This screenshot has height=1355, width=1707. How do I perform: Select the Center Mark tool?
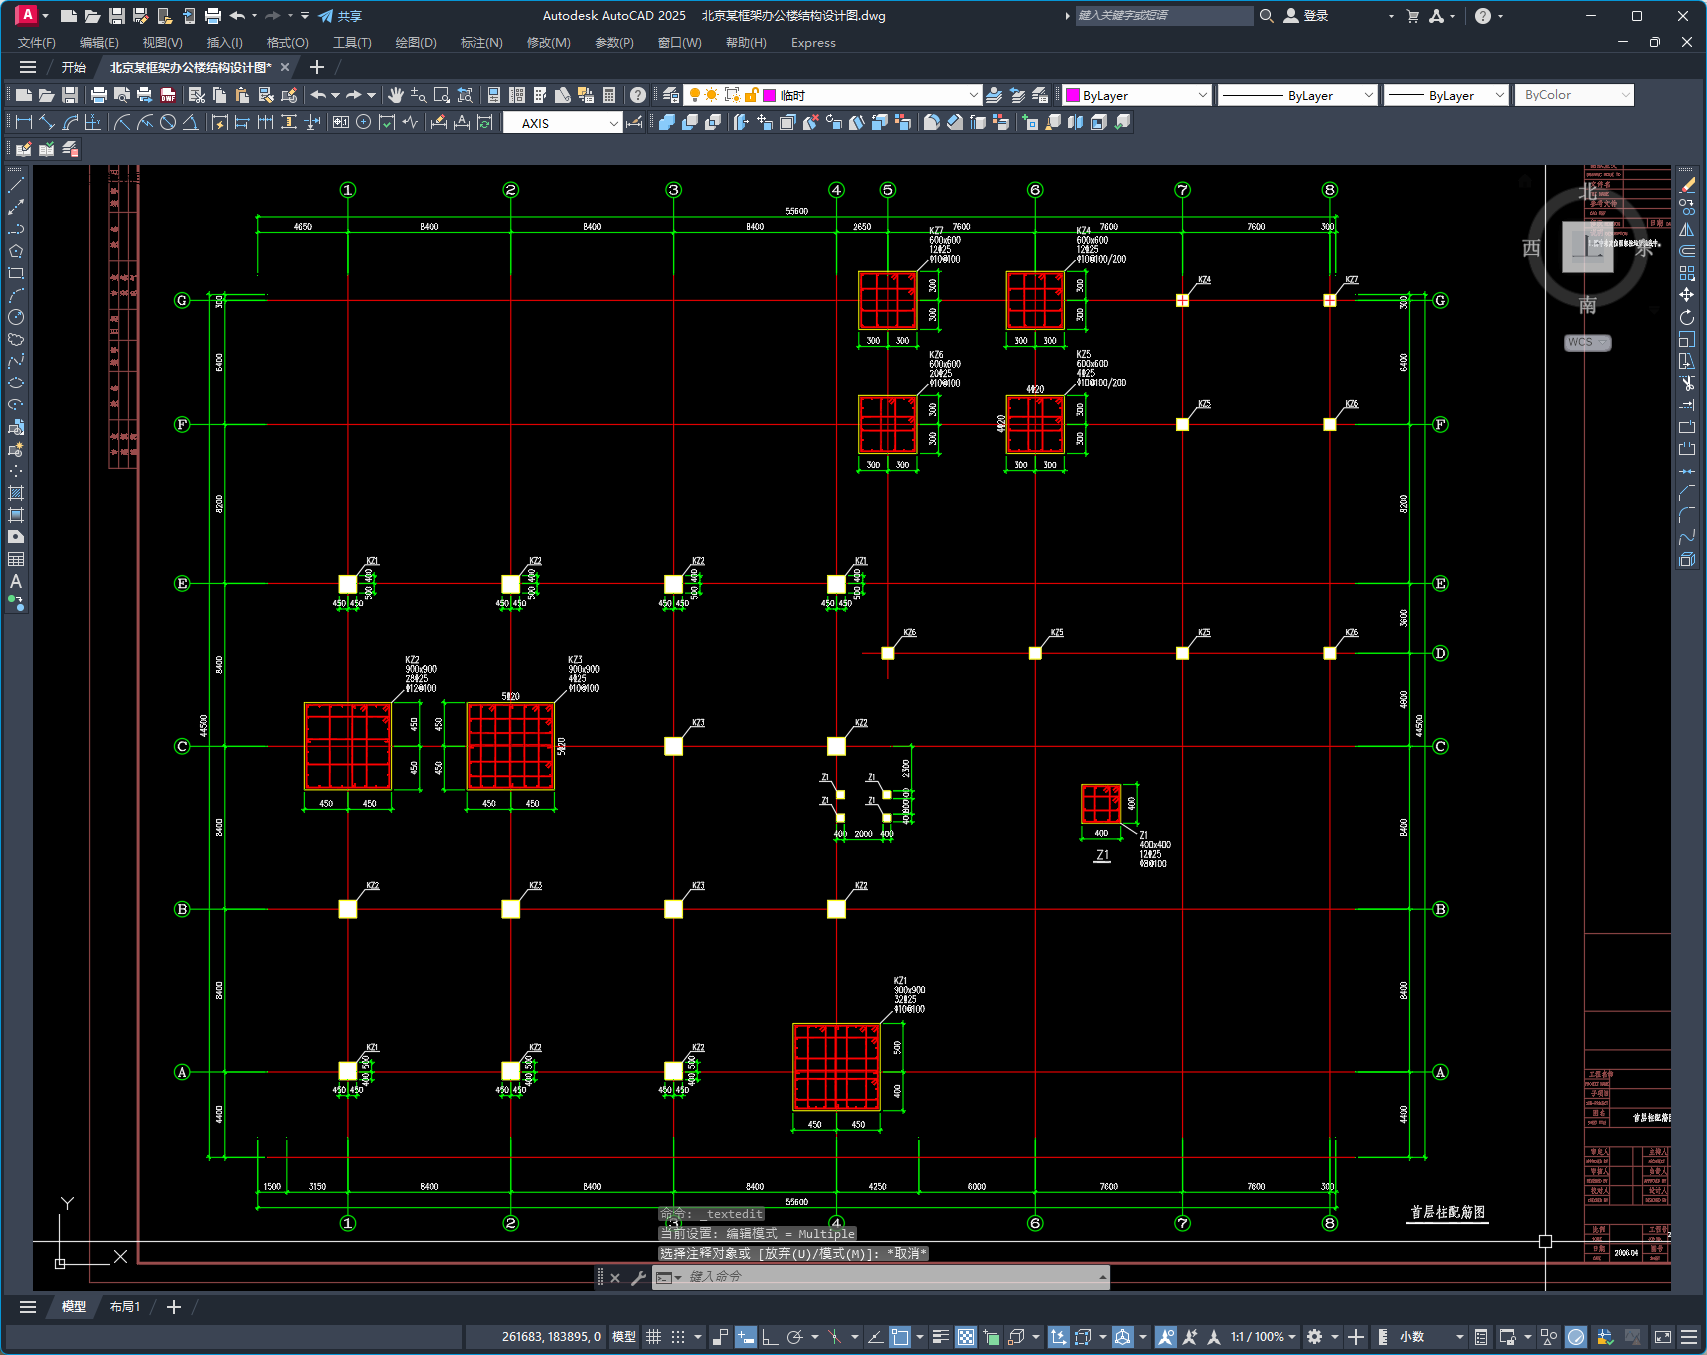(364, 122)
